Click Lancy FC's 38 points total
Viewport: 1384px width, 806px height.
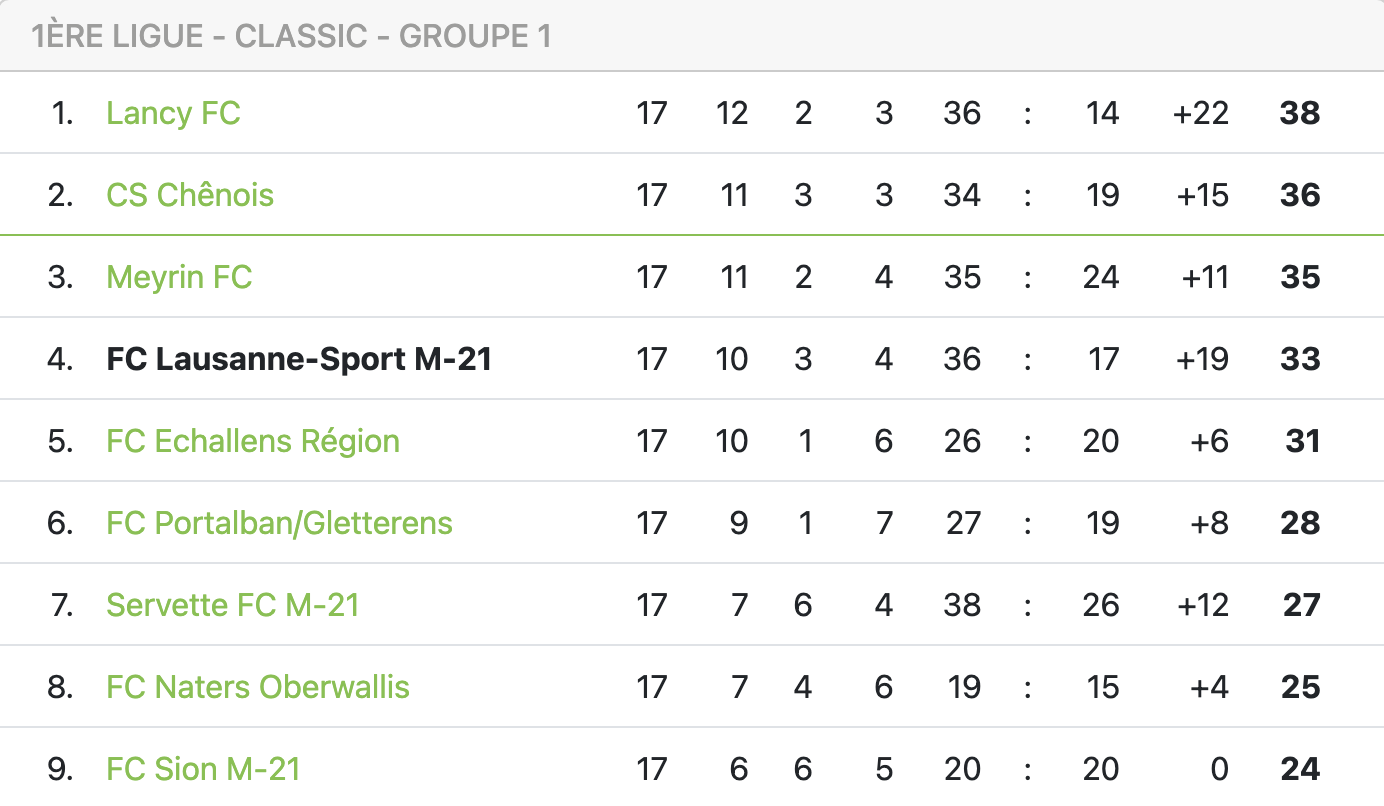click(1300, 113)
